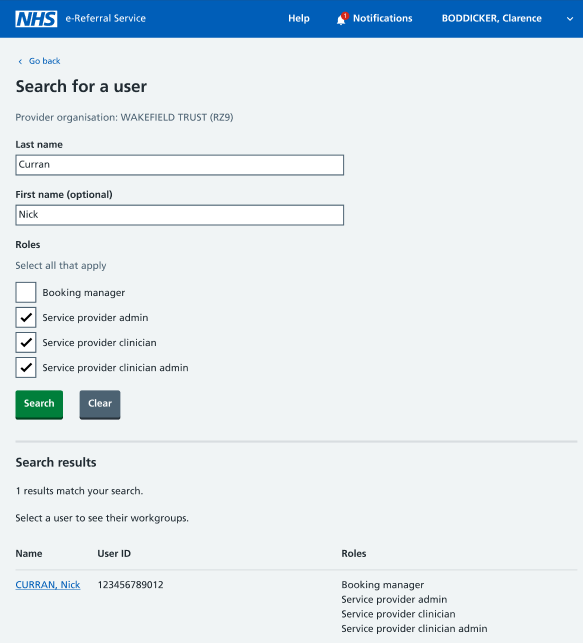The height and width of the screenshot is (643, 583).
Task: Click the Go back chevron icon
Action: (x=20, y=62)
